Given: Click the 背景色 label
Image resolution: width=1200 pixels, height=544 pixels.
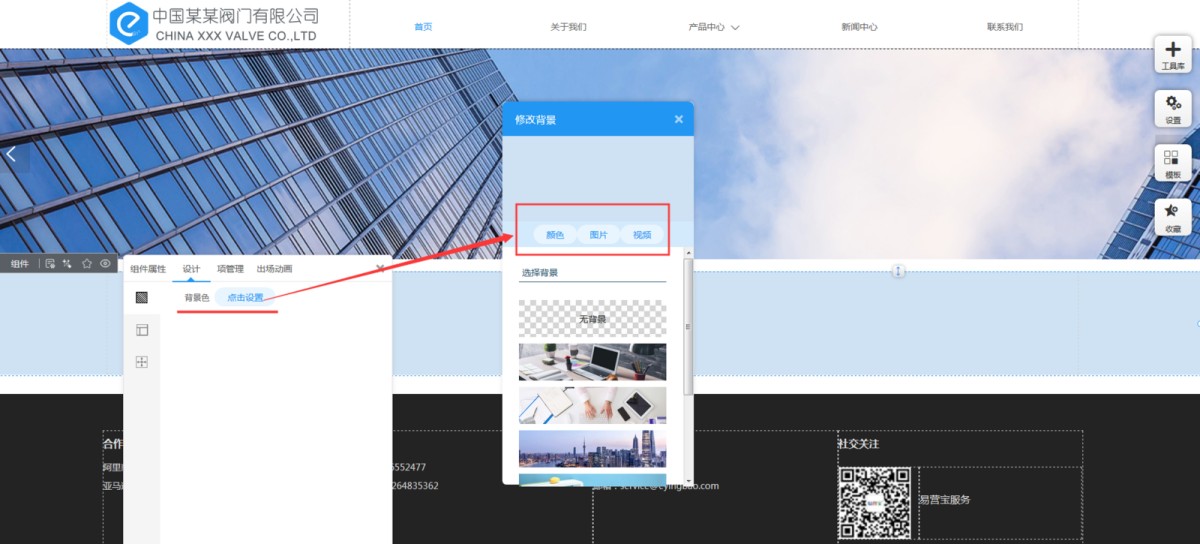Looking at the screenshot, I should pyautogui.click(x=197, y=298).
